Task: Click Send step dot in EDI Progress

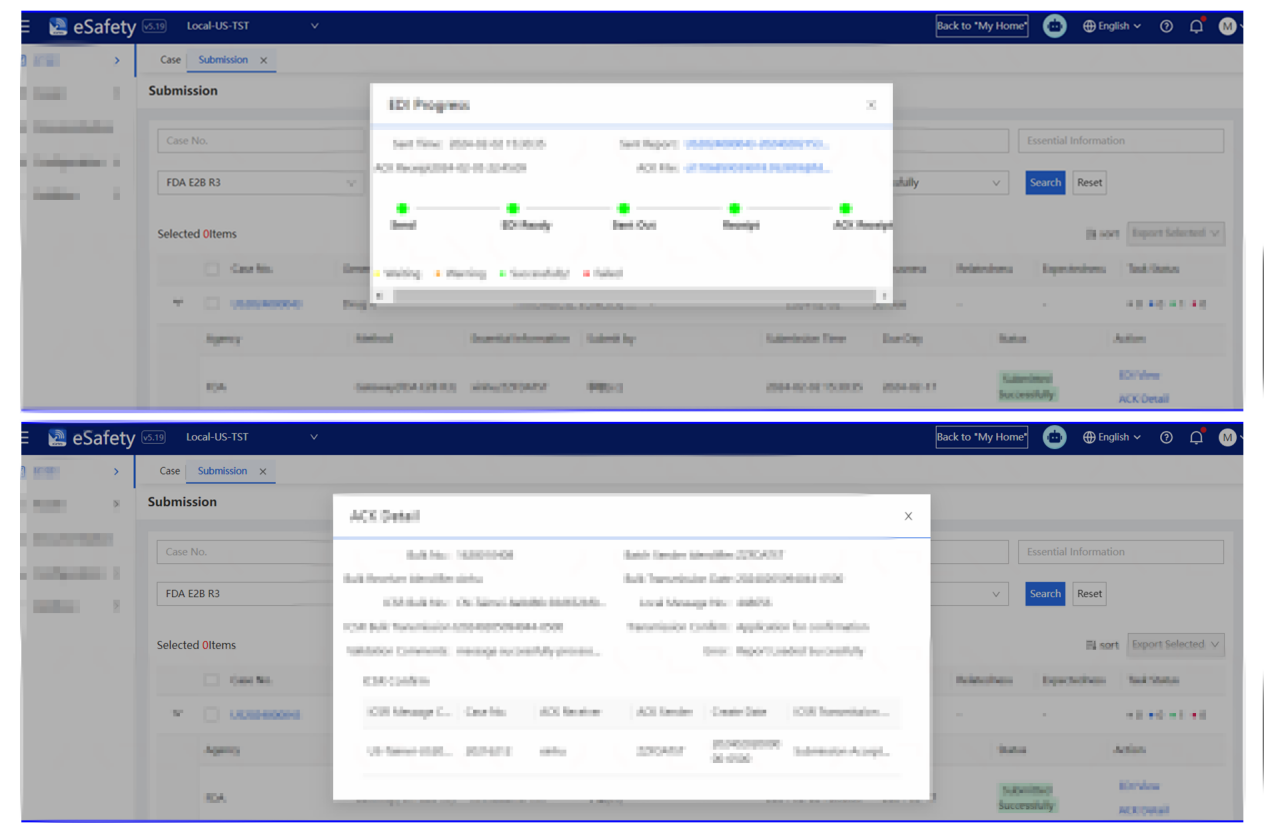Action: pyautogui.click(x=403, y=208)
